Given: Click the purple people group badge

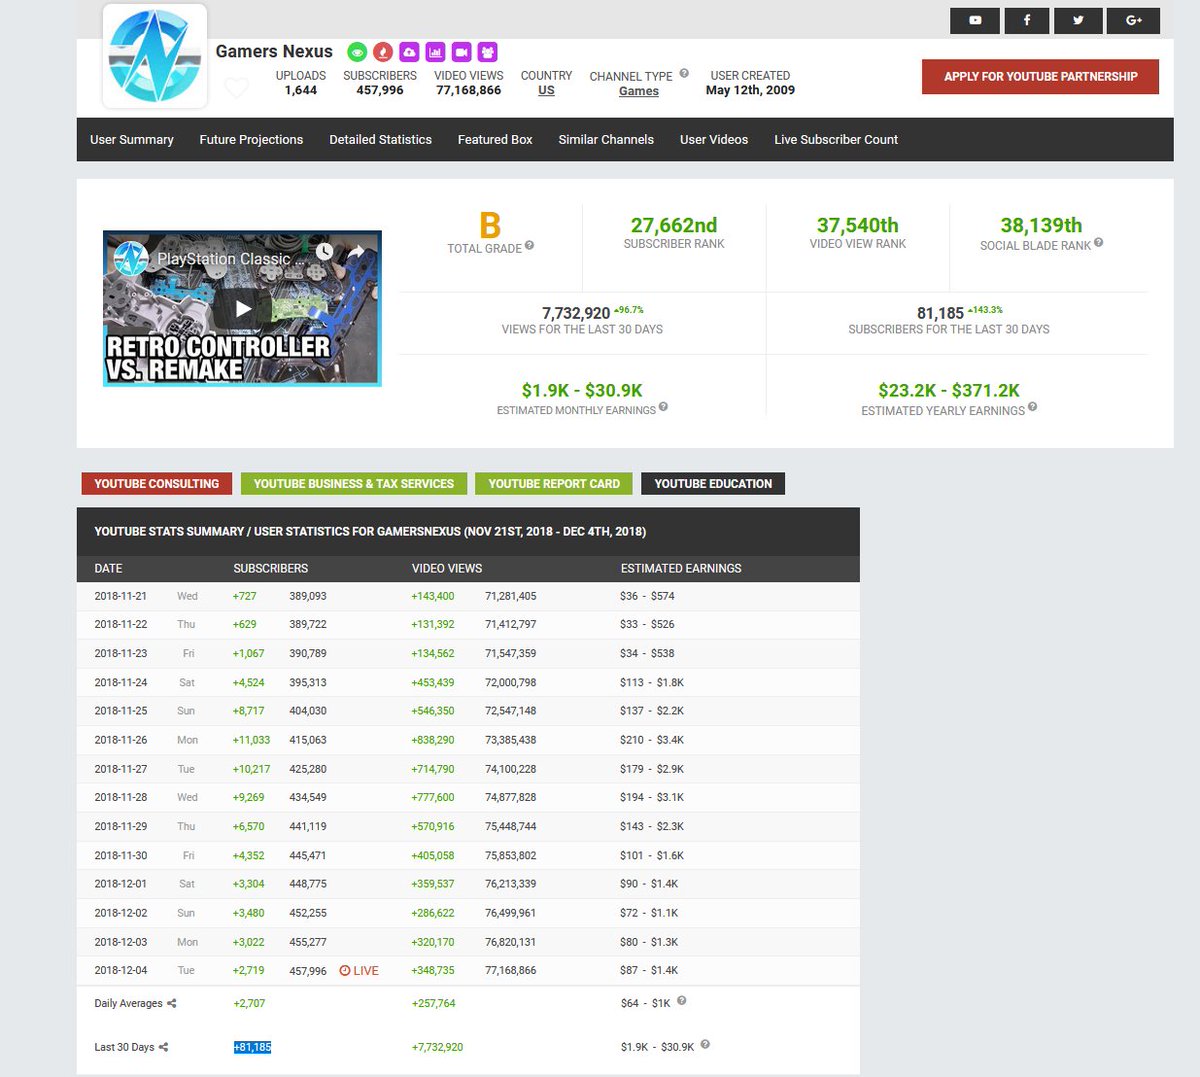Looking at the screenshot, I should [x=487, y=52].
